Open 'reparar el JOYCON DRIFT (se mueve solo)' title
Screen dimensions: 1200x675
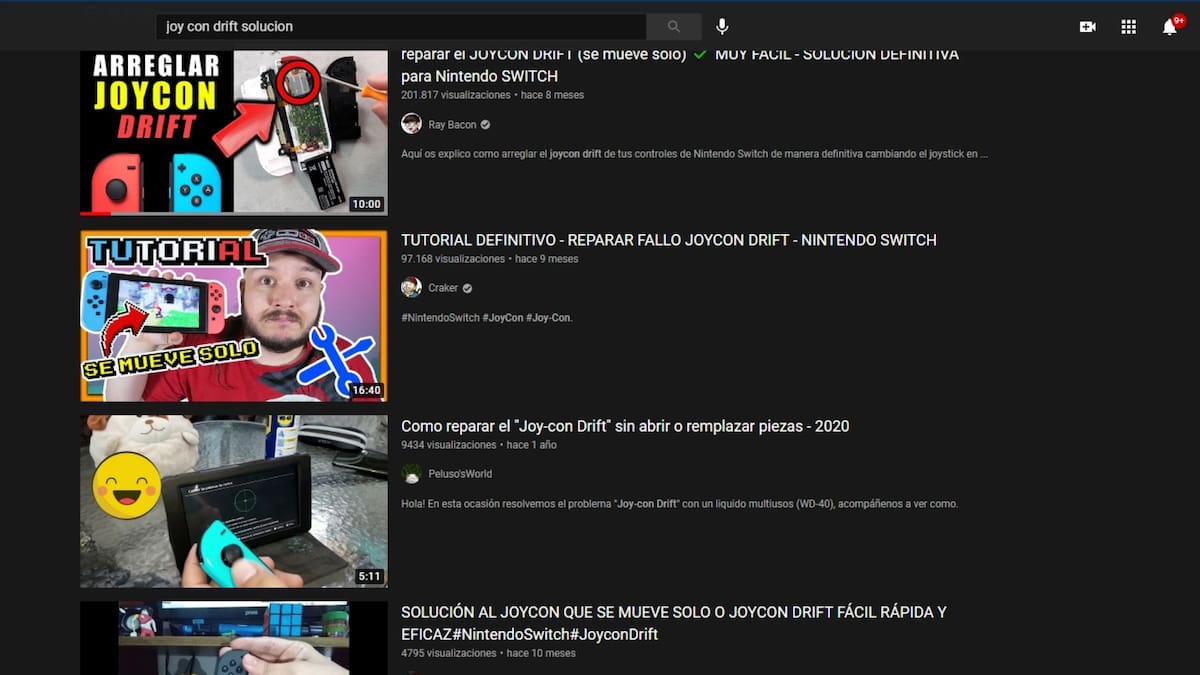coord(680,65)
